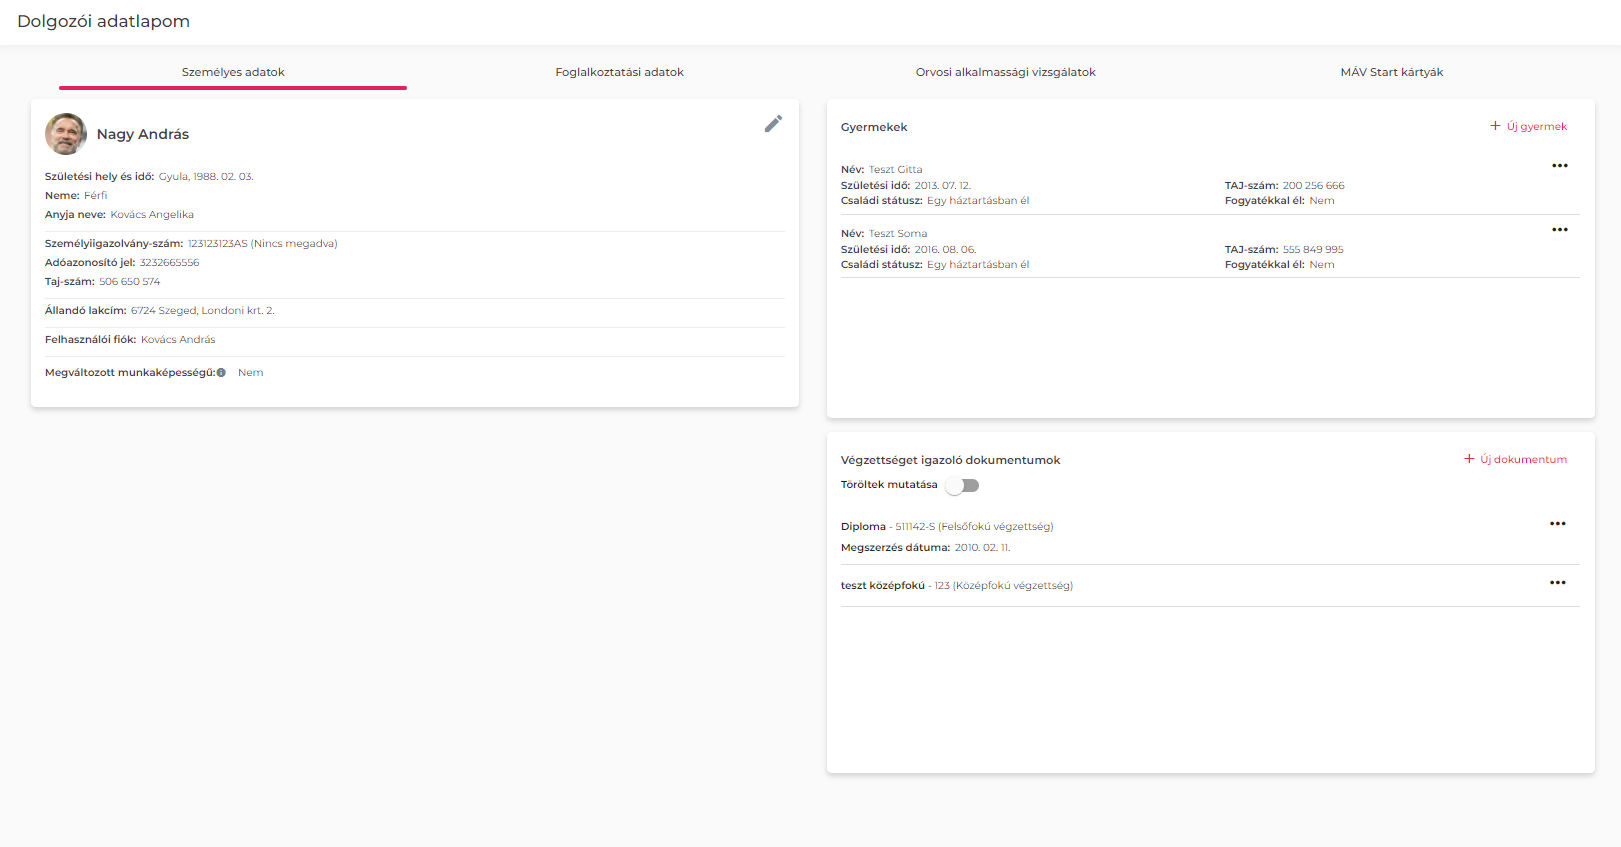Click birth date 2013. 07. 12.
This screenshot has width=1621, height=847.
tap(942, 186)
